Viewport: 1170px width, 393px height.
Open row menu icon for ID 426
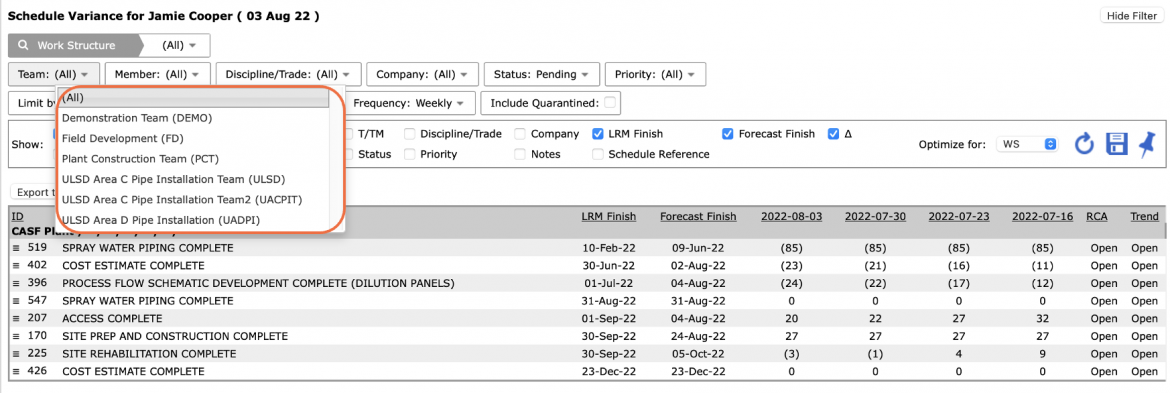tap(16, 371)
